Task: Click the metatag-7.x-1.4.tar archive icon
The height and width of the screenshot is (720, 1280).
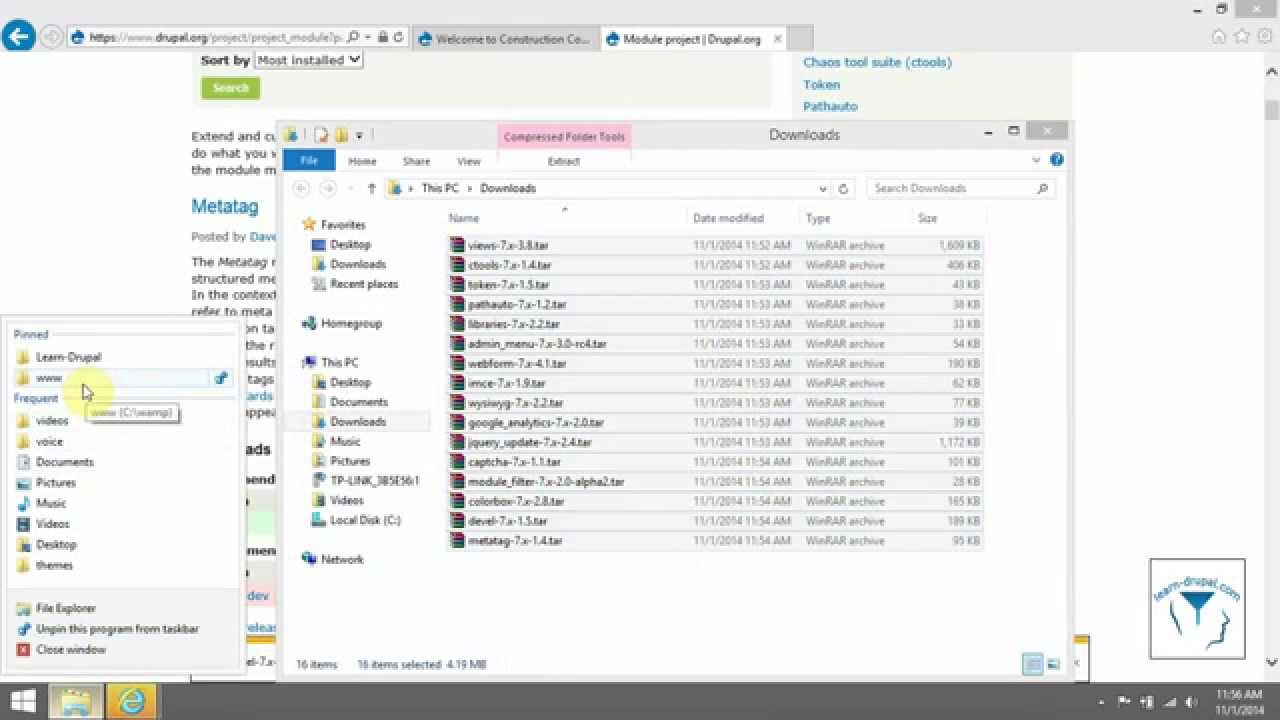Action: (457, 541)
